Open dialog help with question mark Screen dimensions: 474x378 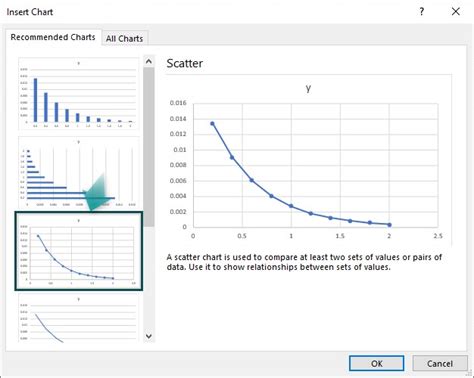[422, 12]
